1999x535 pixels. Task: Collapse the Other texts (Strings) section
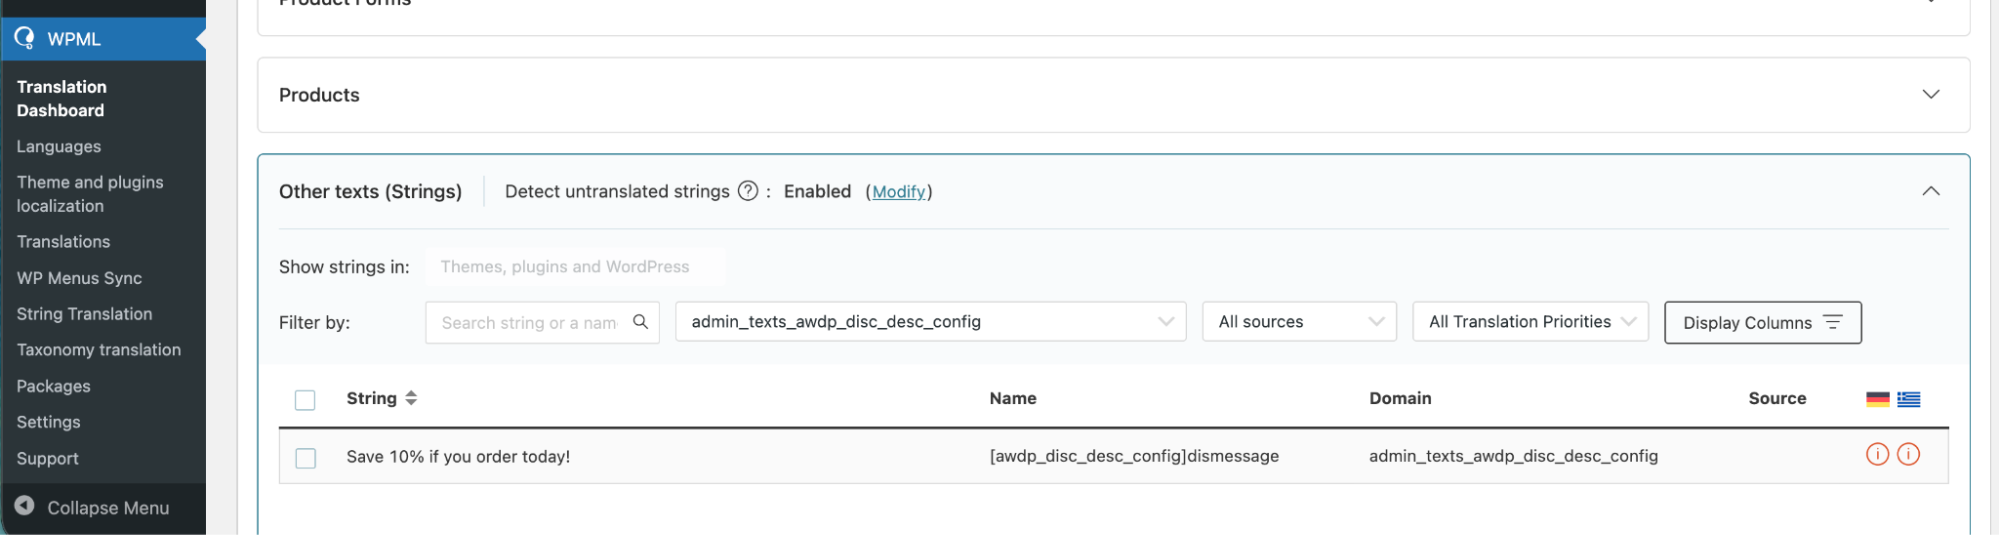[1930, 191]
